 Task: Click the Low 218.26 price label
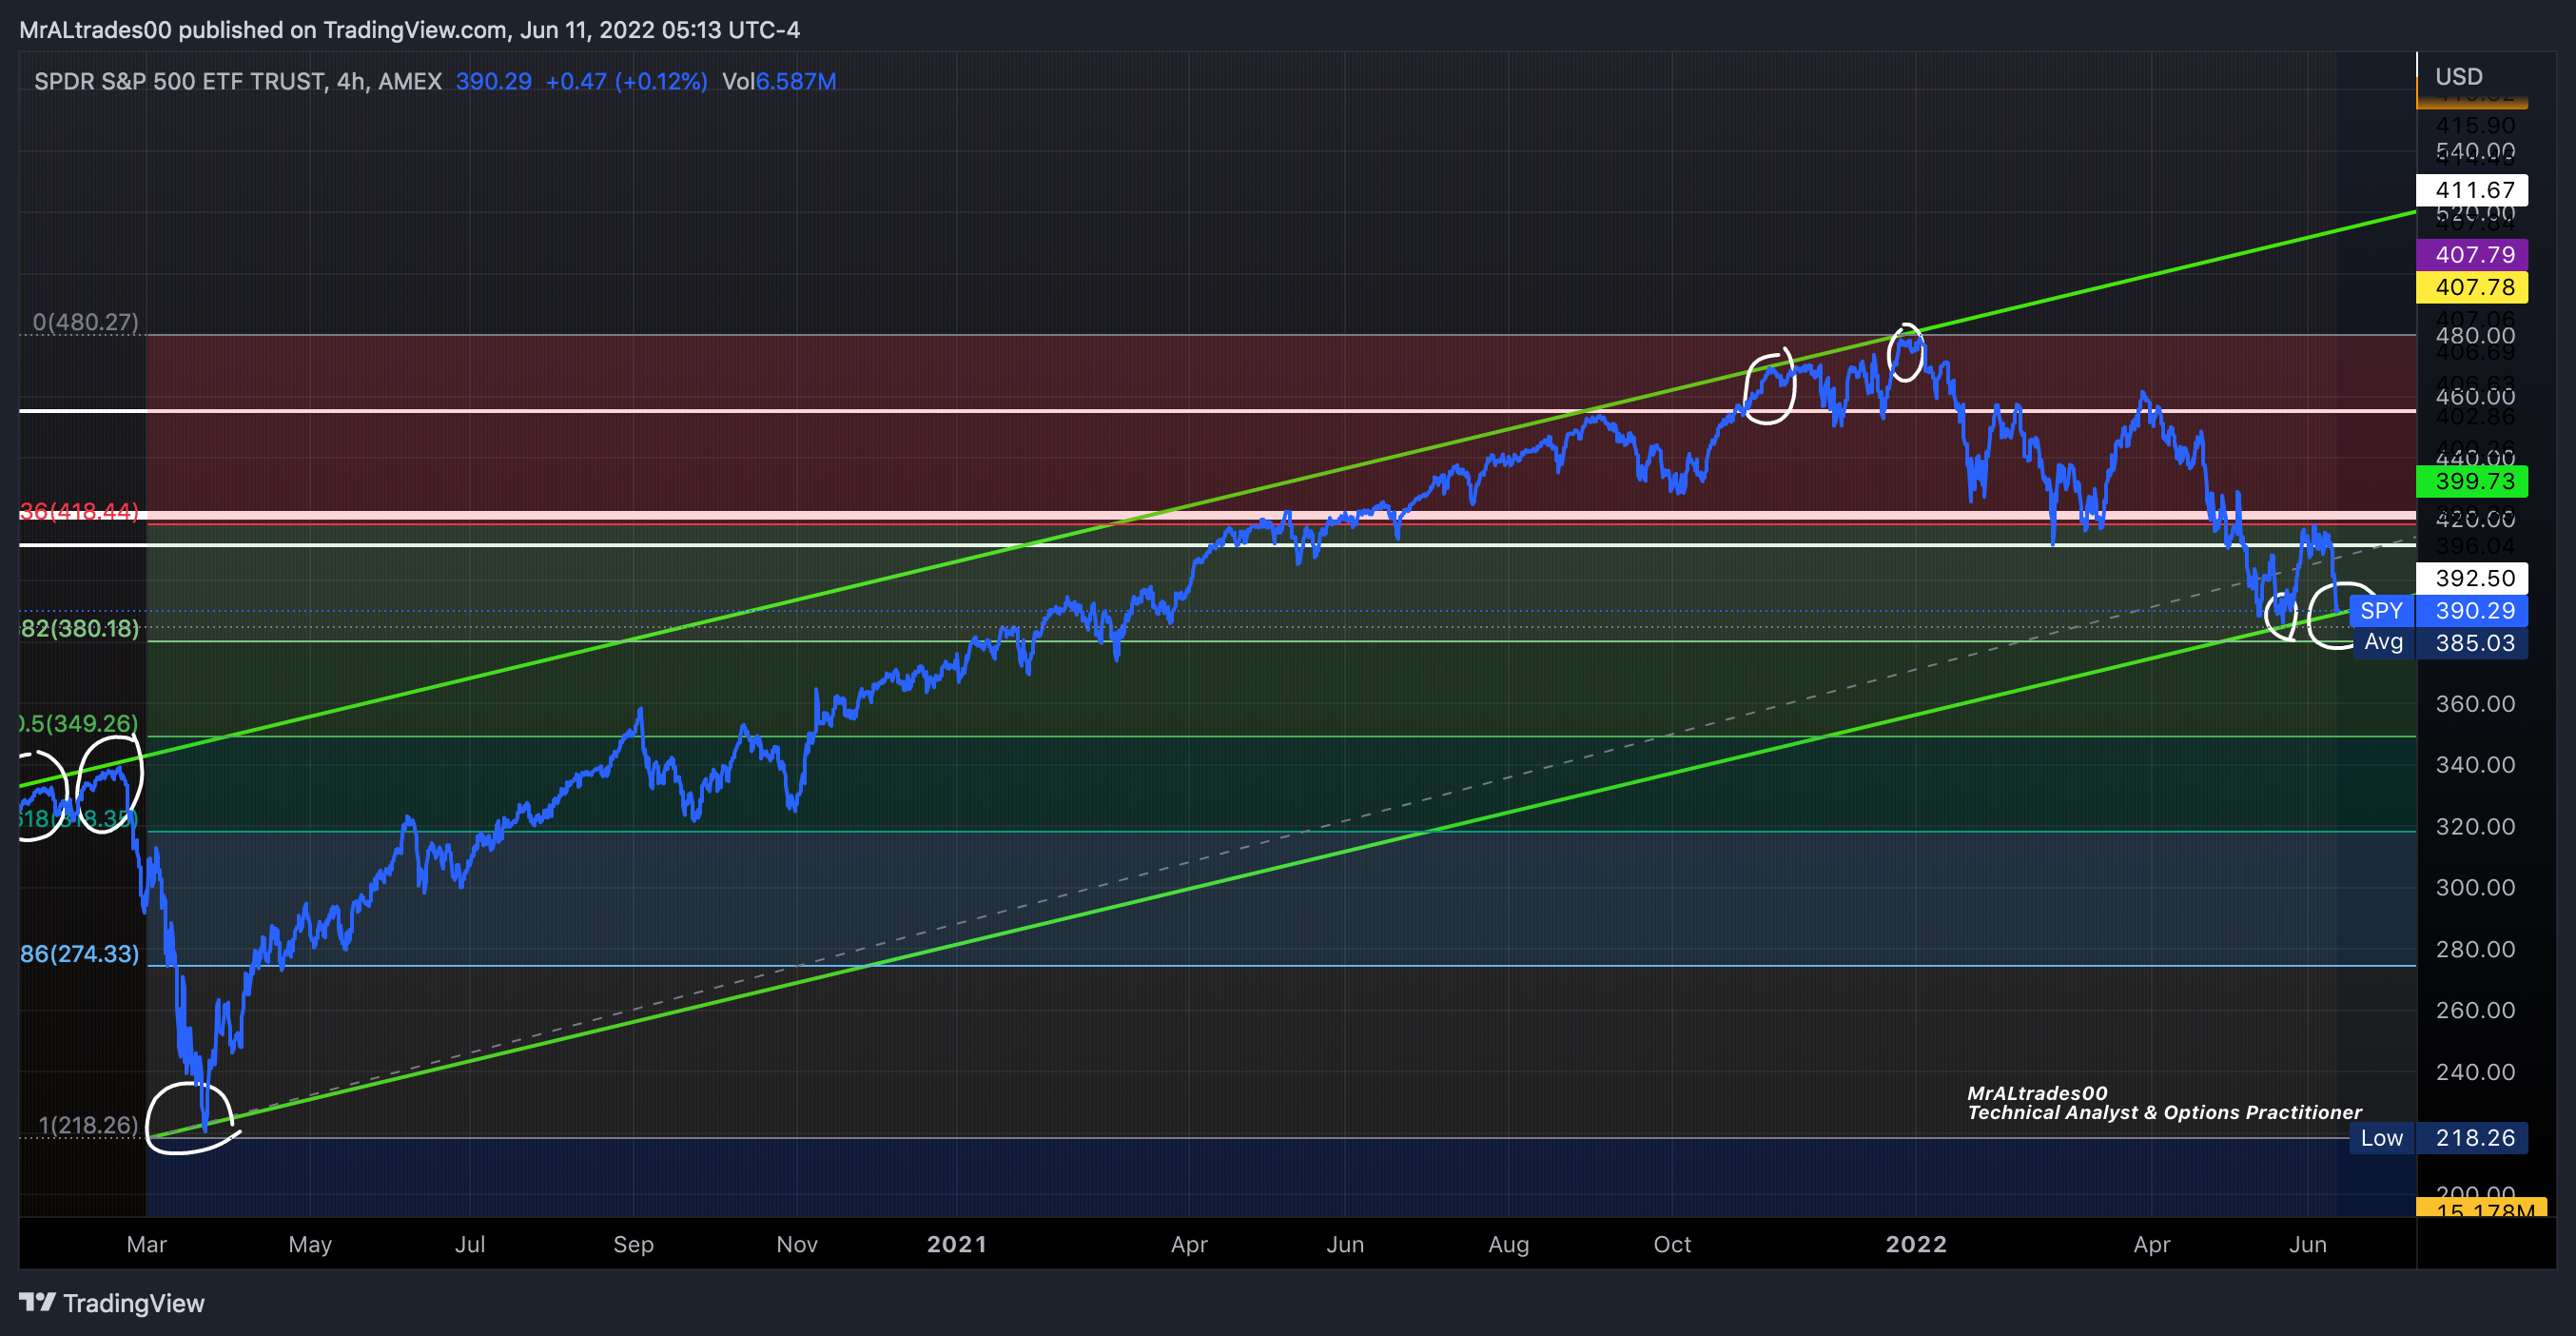click(2439, 1138)
